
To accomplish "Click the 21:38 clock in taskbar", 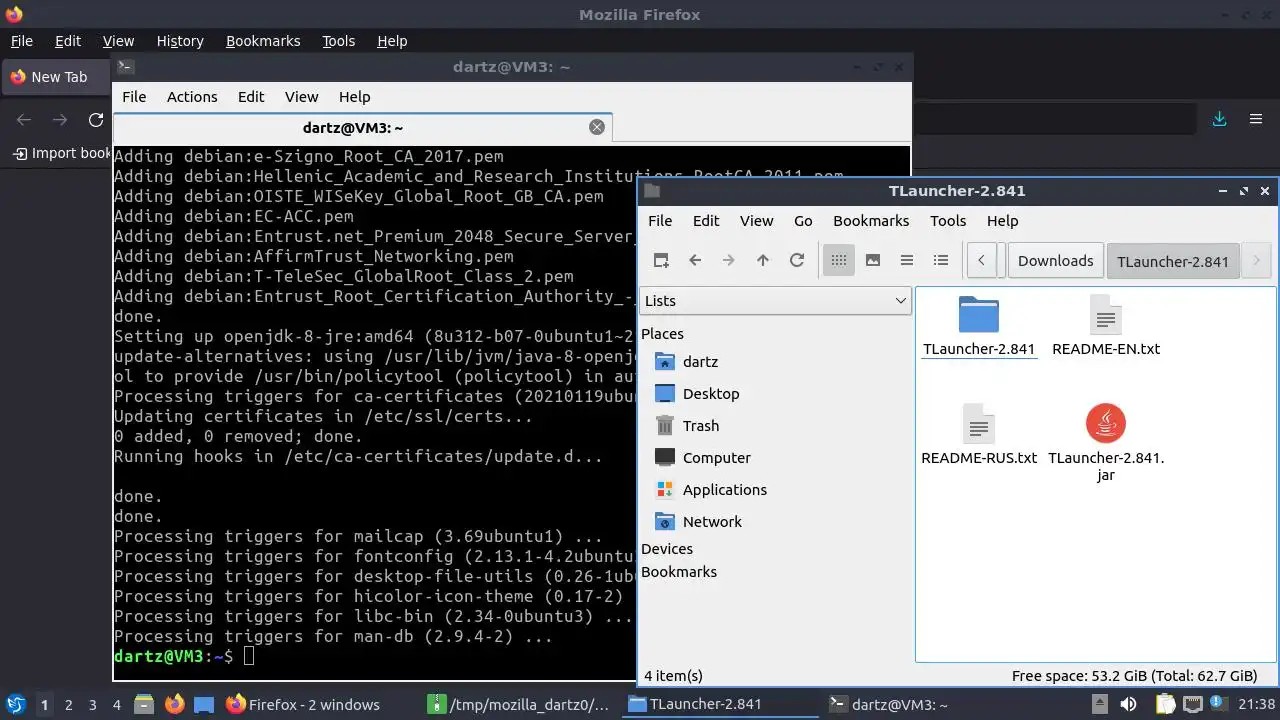I will pos(1257,705).
